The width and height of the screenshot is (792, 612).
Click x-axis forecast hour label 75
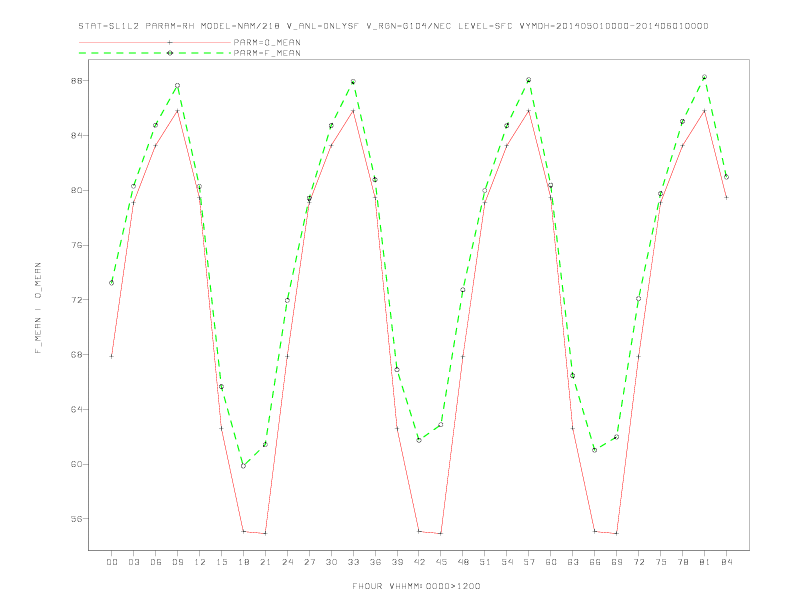pos(661,562)
